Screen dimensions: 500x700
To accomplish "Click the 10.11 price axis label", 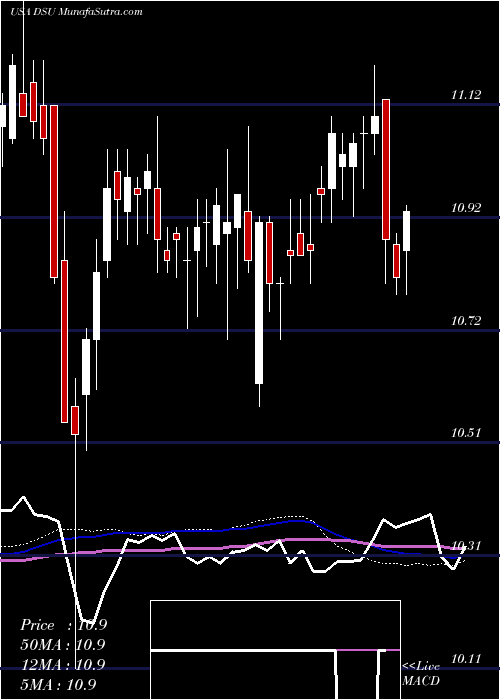I will click(466, 658).
